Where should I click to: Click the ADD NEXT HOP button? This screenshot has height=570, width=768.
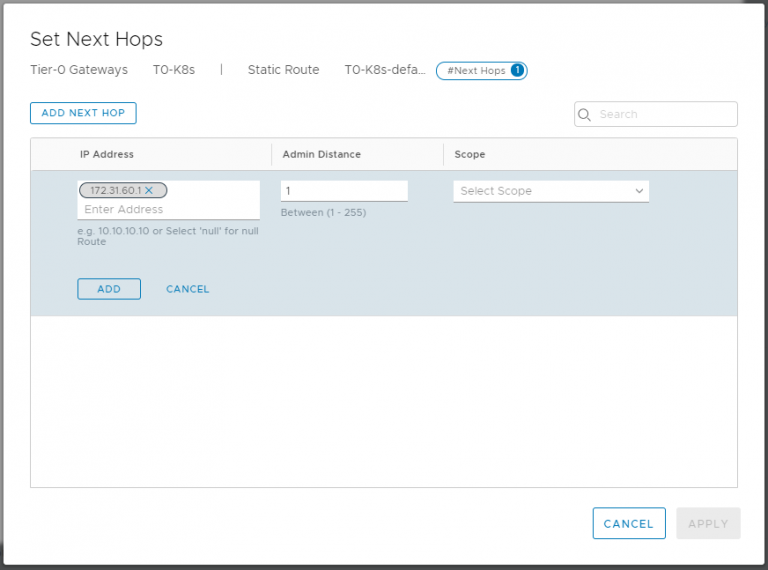[x=83, y=113]
